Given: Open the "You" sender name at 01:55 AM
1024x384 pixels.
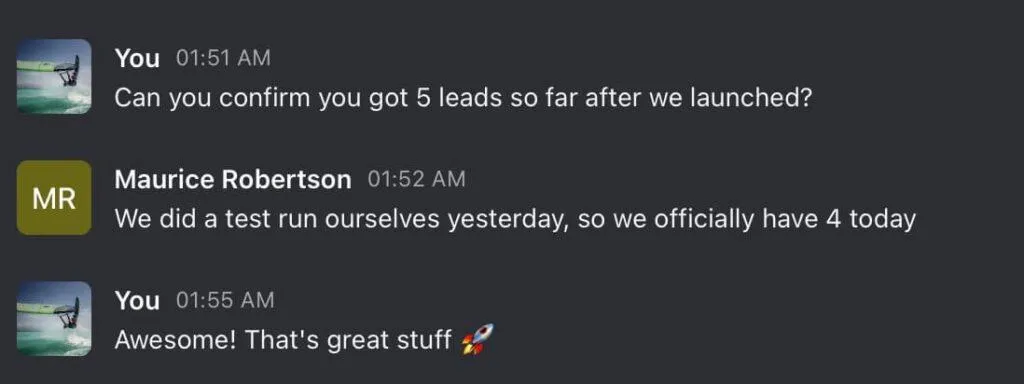Looking at the screenshot, I should [x=137, y=300].
